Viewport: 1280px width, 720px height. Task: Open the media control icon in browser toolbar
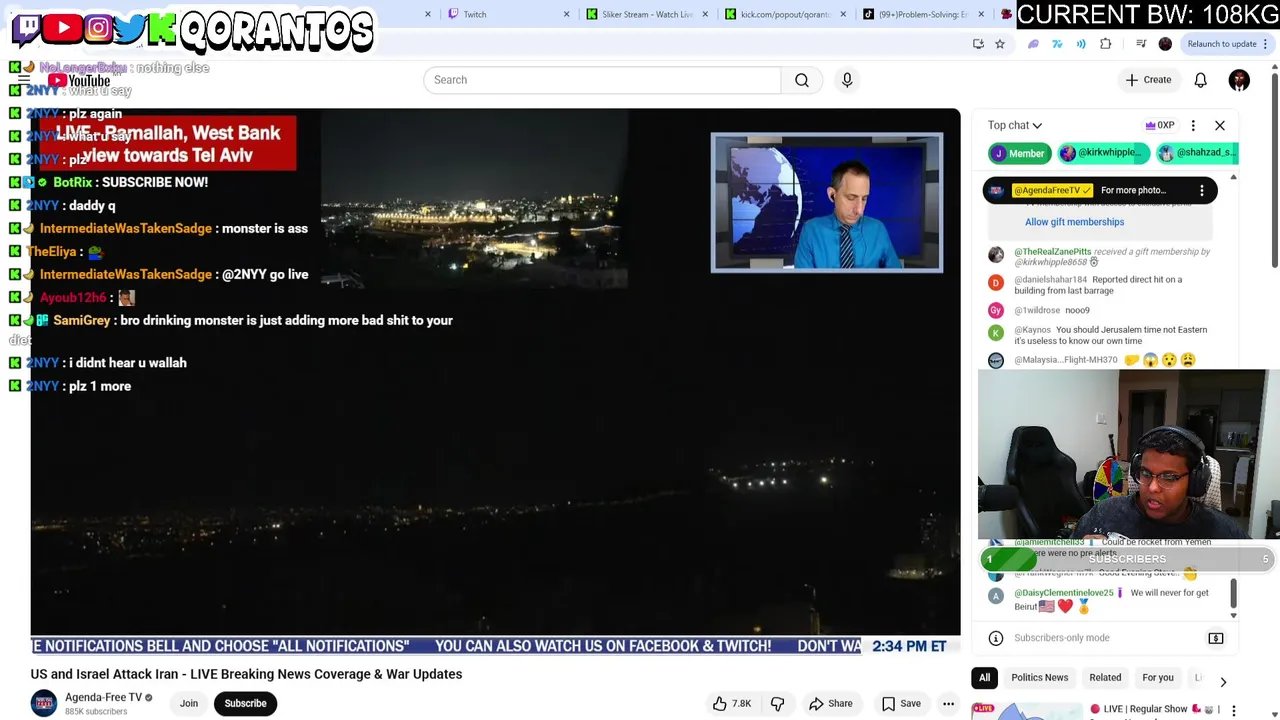click(1141, 44)
